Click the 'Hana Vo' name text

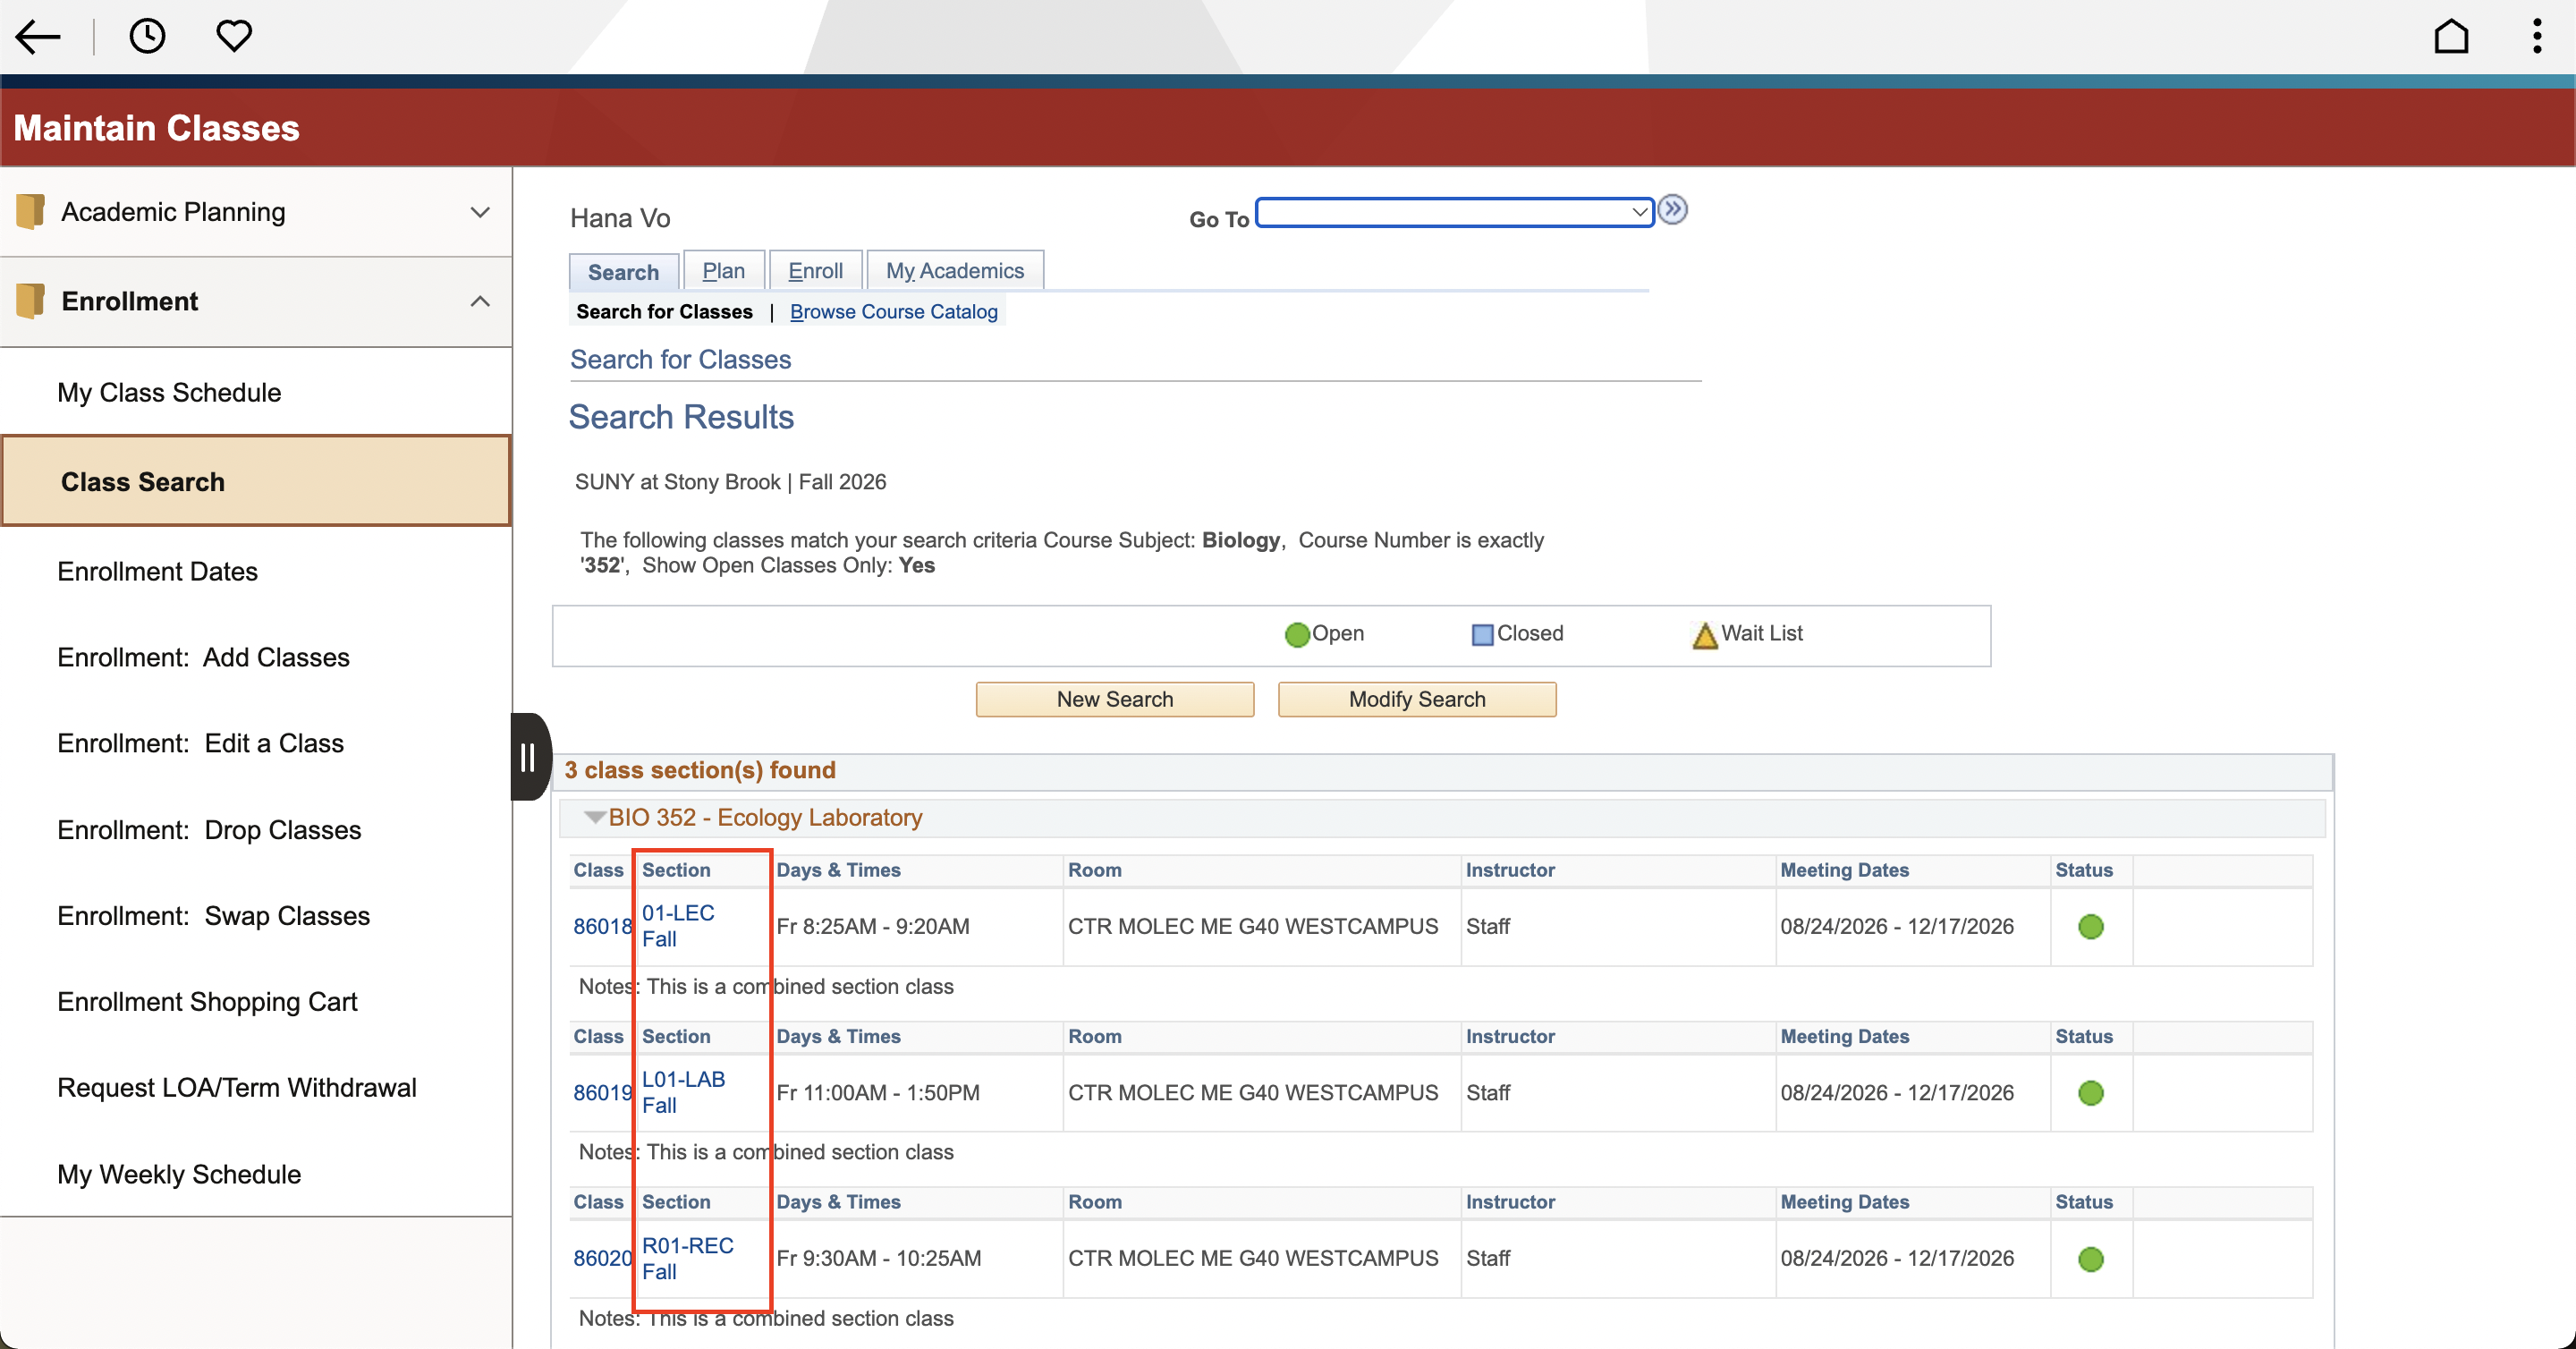coord(620,218)
